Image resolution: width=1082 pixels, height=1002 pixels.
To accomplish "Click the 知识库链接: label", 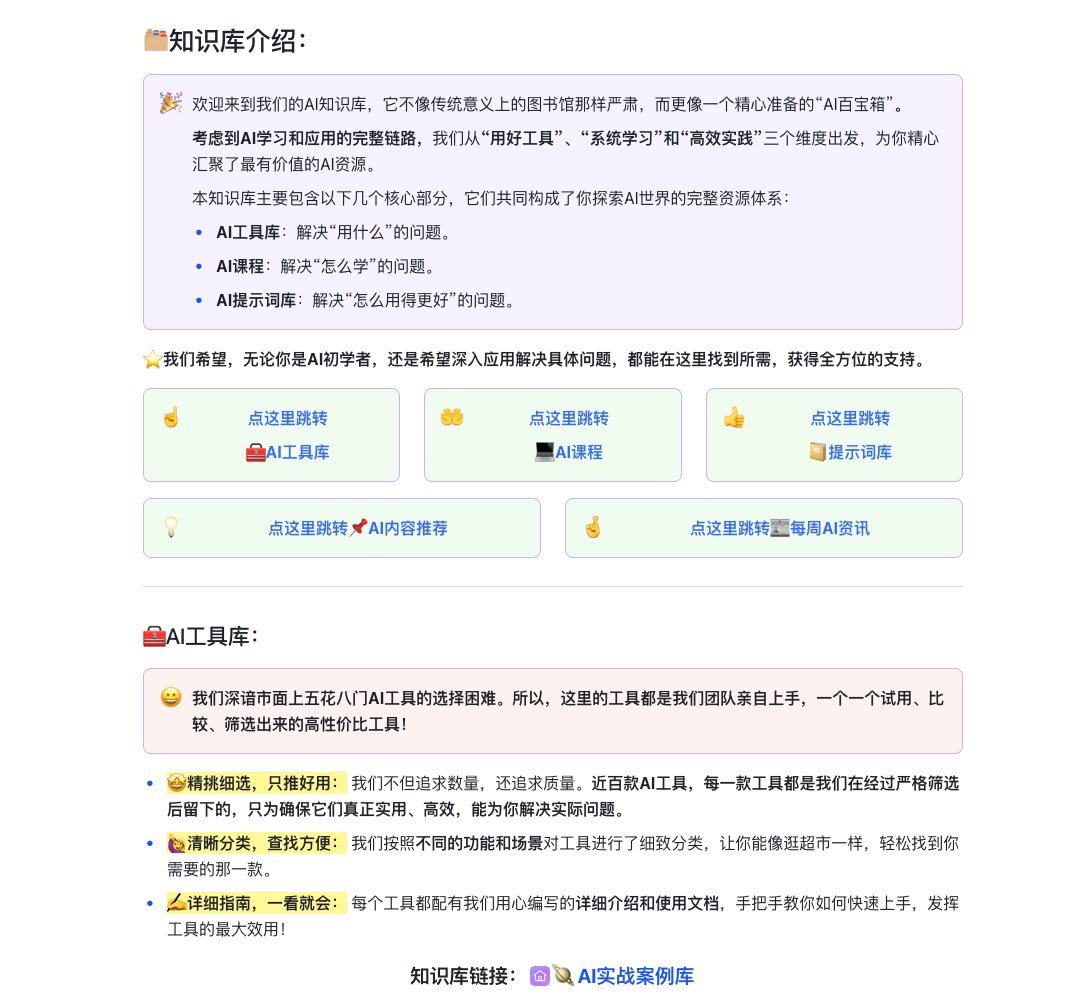I will 463,976.
